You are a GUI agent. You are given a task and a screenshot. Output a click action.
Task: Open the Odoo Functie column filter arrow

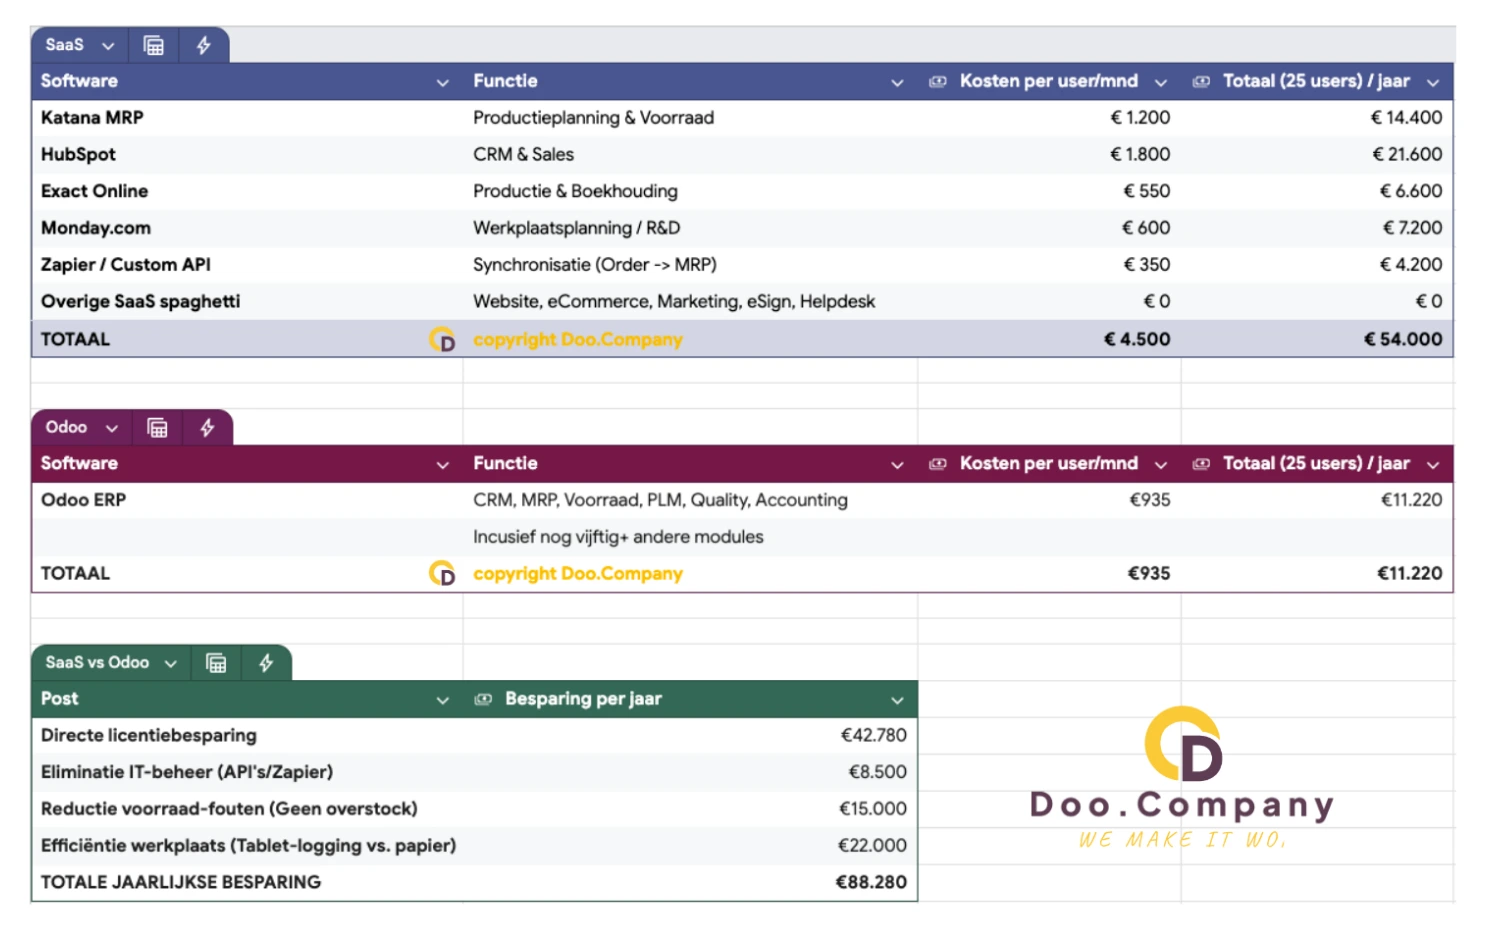pyautogui.click(x=897, y=465)
